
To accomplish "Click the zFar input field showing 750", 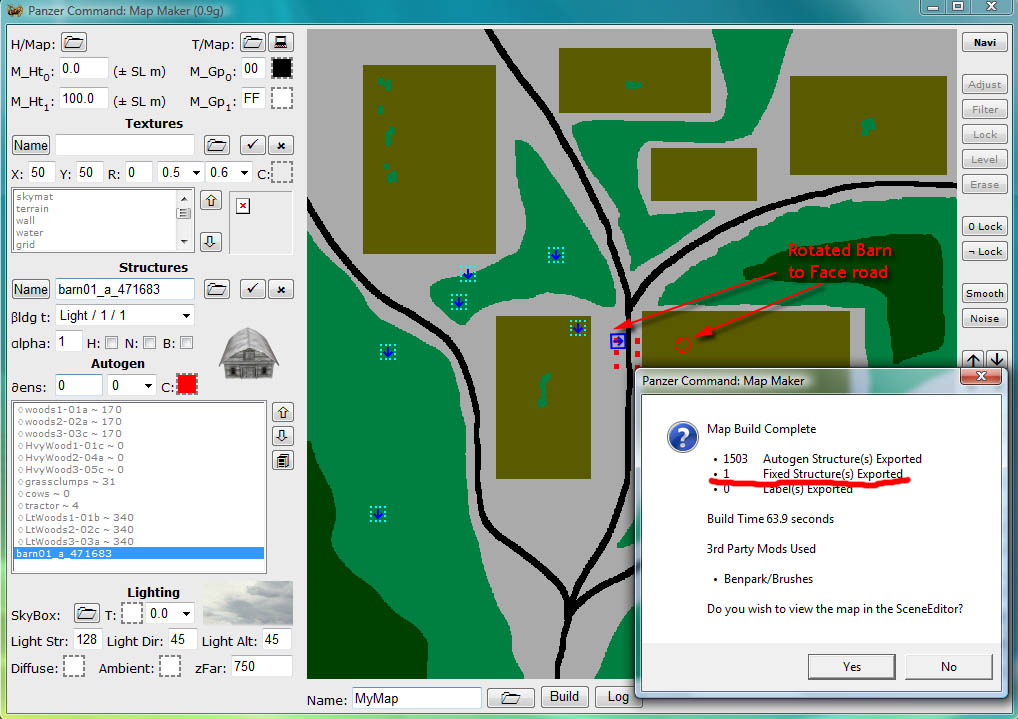I will point(262,666).
